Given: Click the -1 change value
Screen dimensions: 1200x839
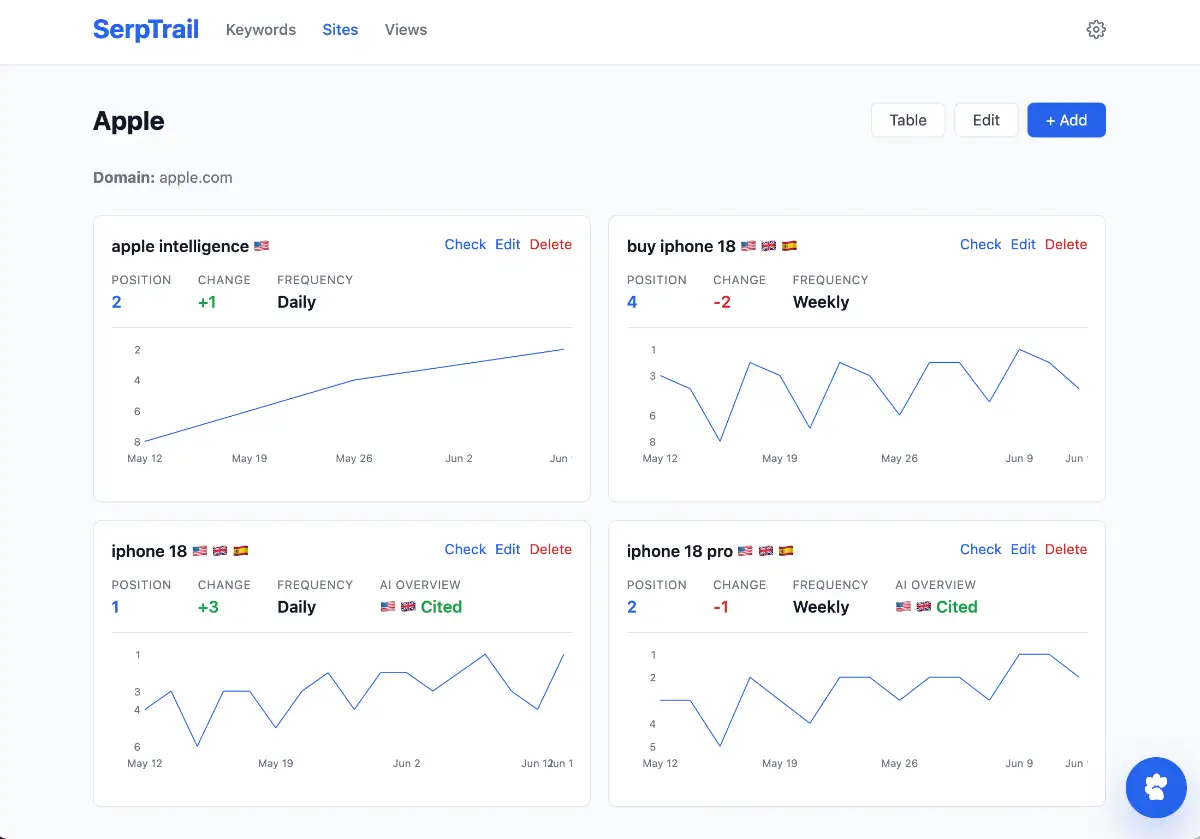Looking at the screenshot, I should [721, 607].
